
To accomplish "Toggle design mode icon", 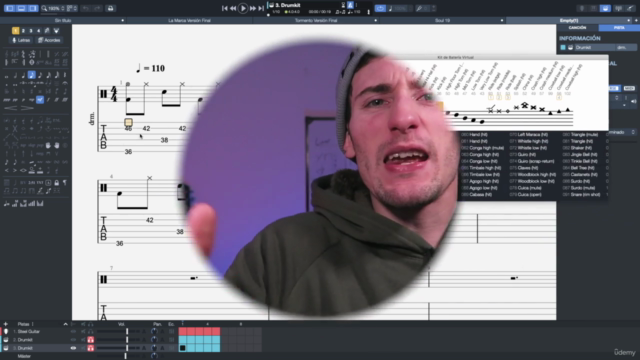I will pos(56,31).
